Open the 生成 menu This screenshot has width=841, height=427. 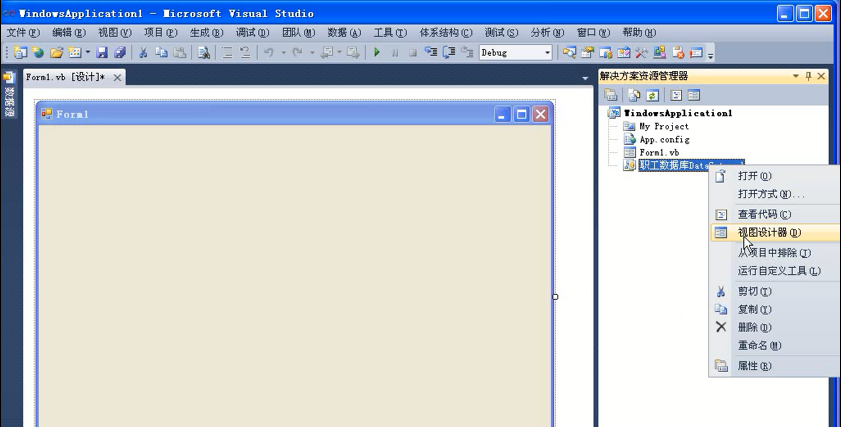(x=206, y=33)
